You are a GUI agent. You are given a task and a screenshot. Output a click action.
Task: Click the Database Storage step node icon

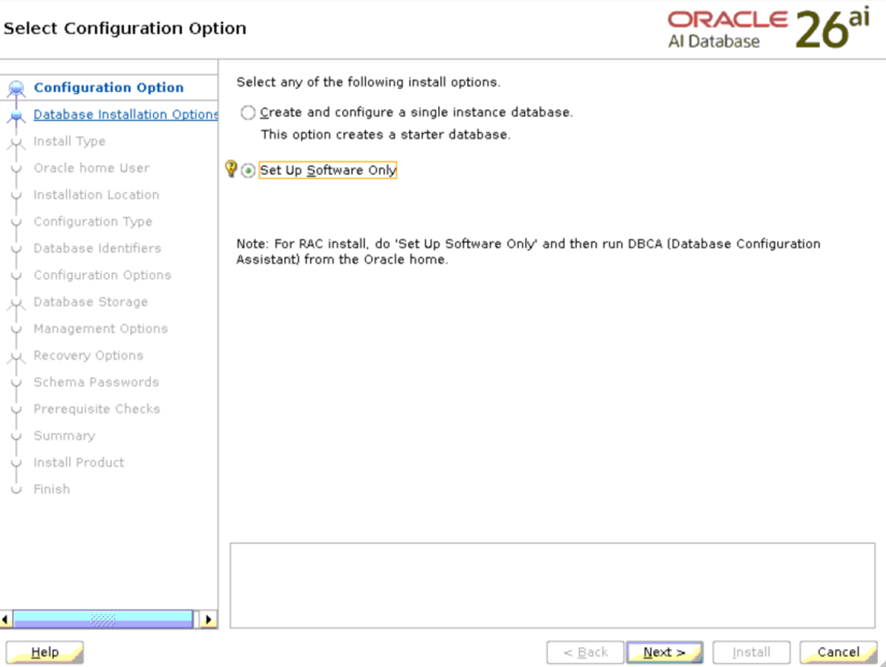coord(15,302)
